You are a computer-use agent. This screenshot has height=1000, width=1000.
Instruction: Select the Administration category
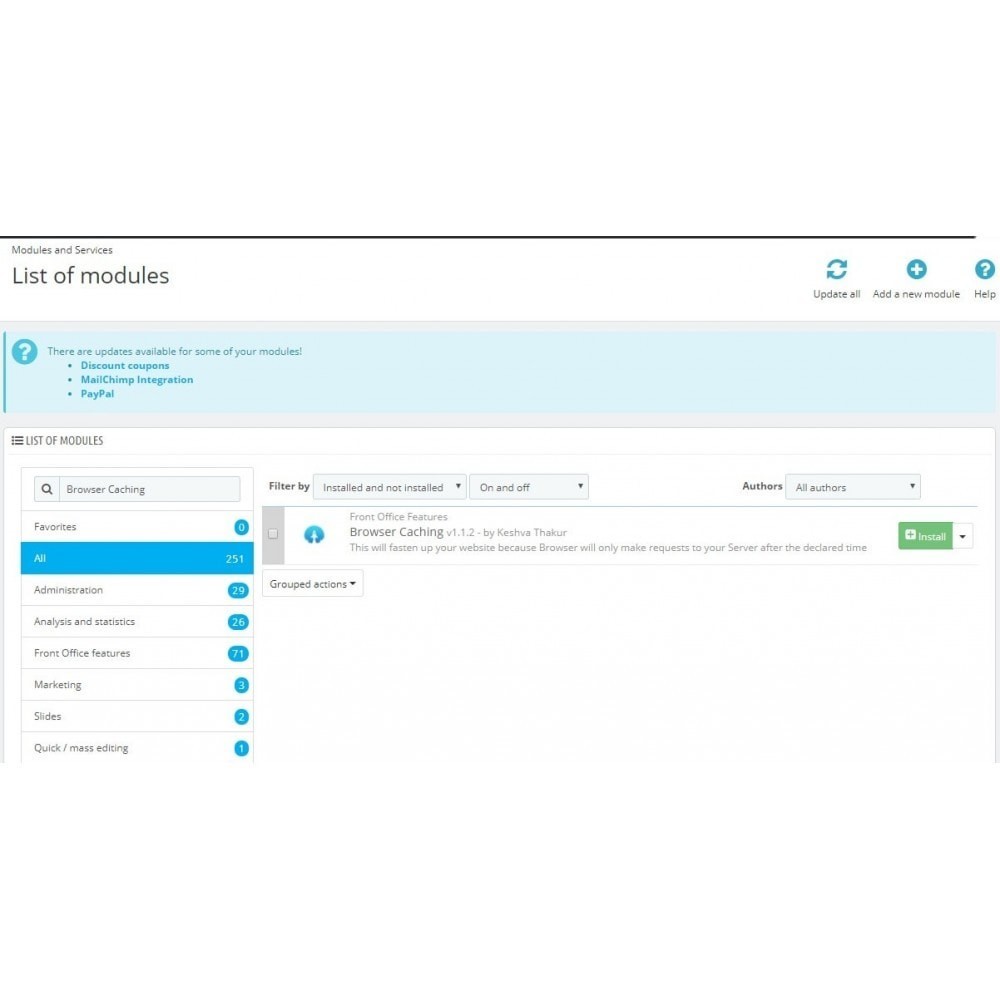point(137,590)
